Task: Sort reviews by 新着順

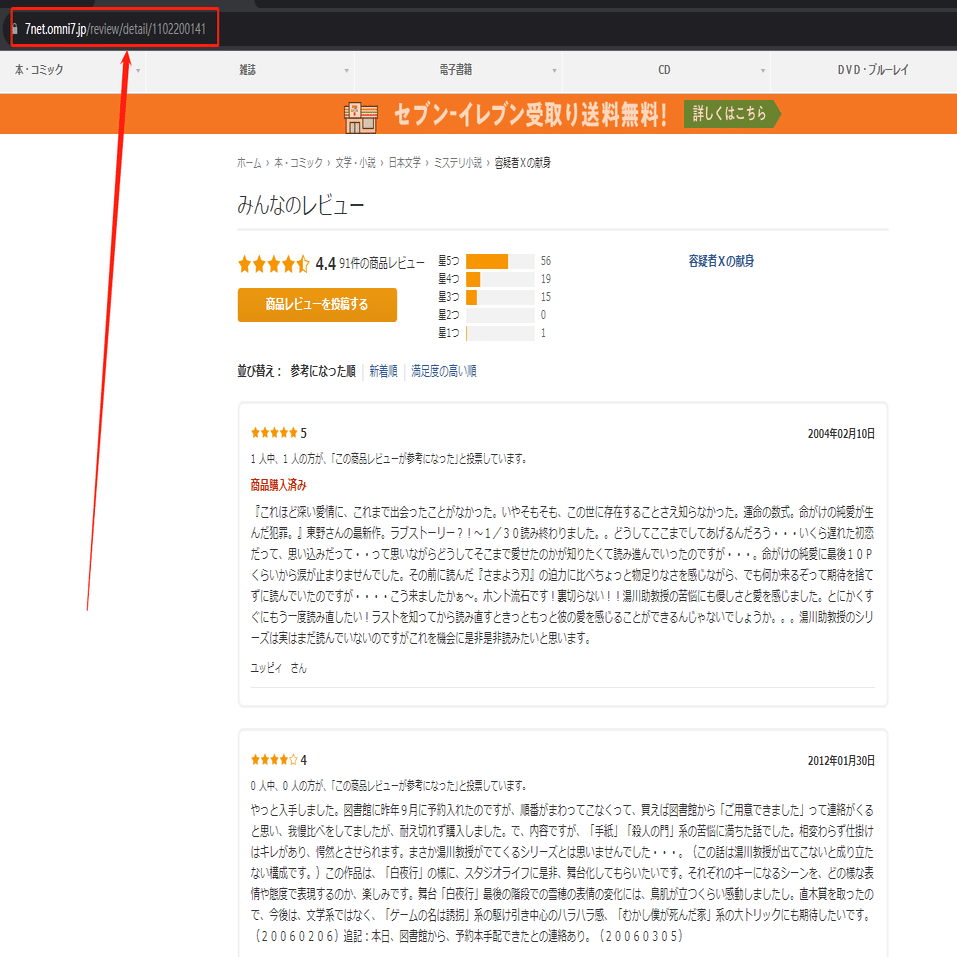Action: [x=383, y=371]
